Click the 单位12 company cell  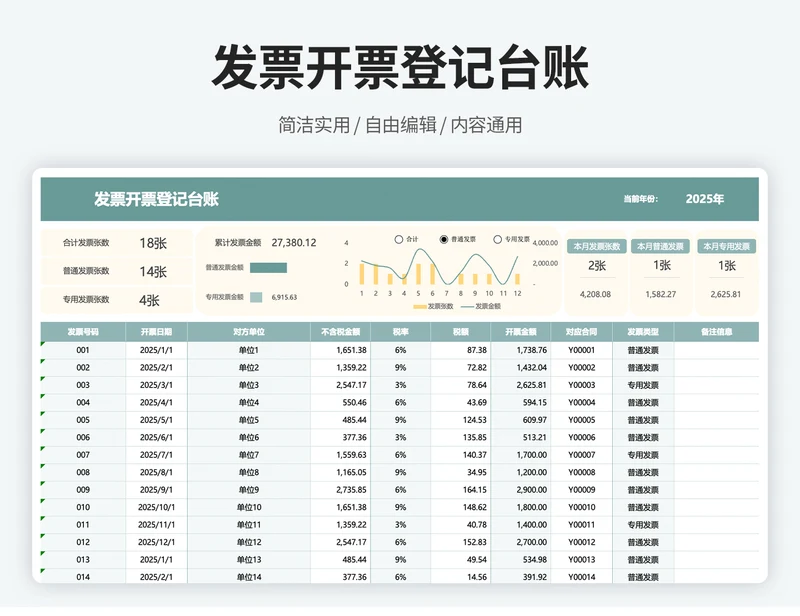[x=249, y=542]
